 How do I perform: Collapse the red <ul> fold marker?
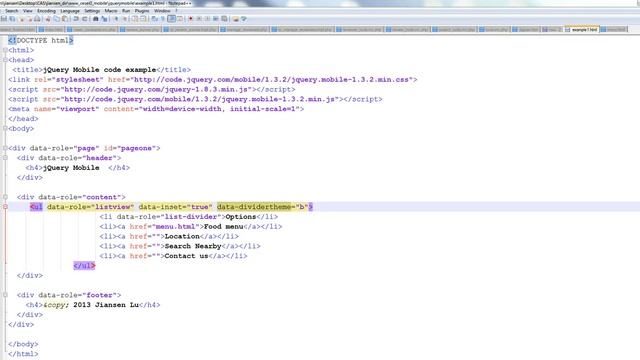click(5, 207)
